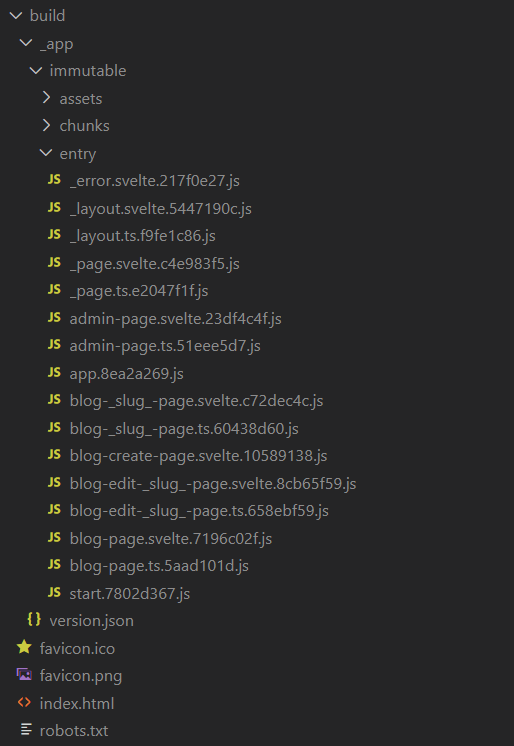
Task: Click JS icon of blog-create-page.svelte.10589138.js
Action: coord(54,454)
